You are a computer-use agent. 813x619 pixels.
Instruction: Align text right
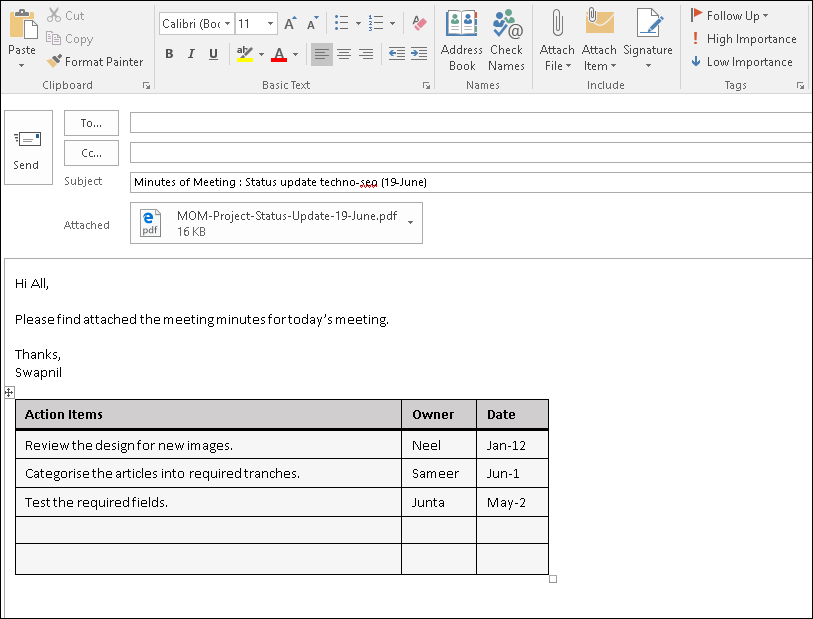[366, 54]
